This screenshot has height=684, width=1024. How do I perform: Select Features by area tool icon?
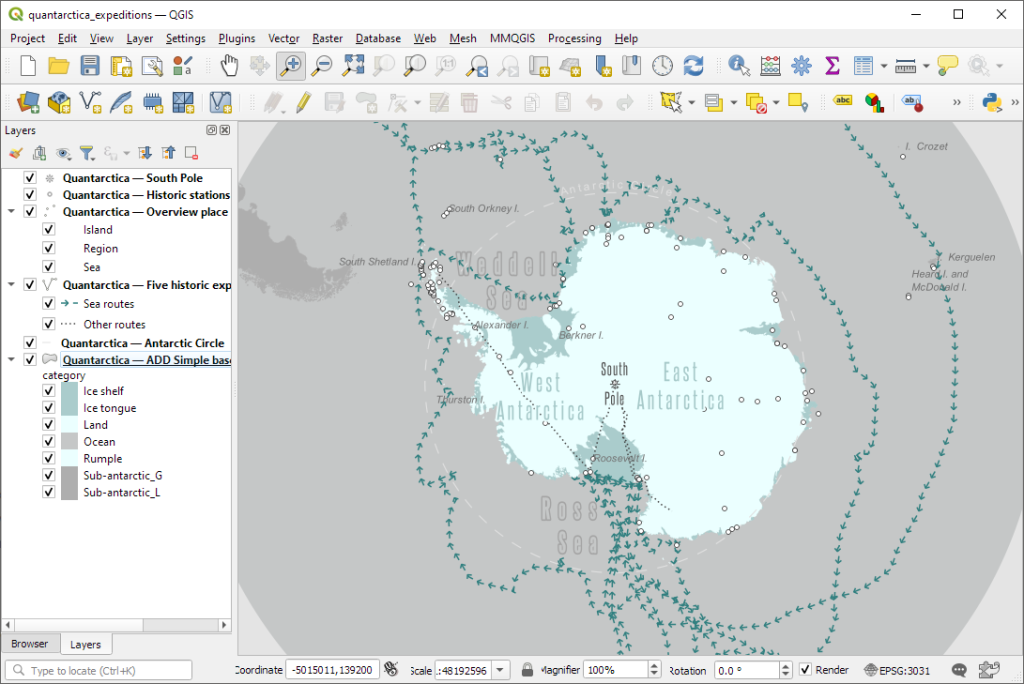671,103
